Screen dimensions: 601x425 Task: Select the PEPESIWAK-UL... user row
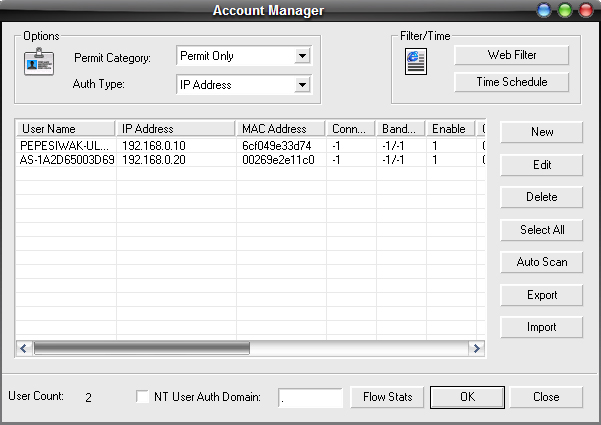[x=250, y=146]
